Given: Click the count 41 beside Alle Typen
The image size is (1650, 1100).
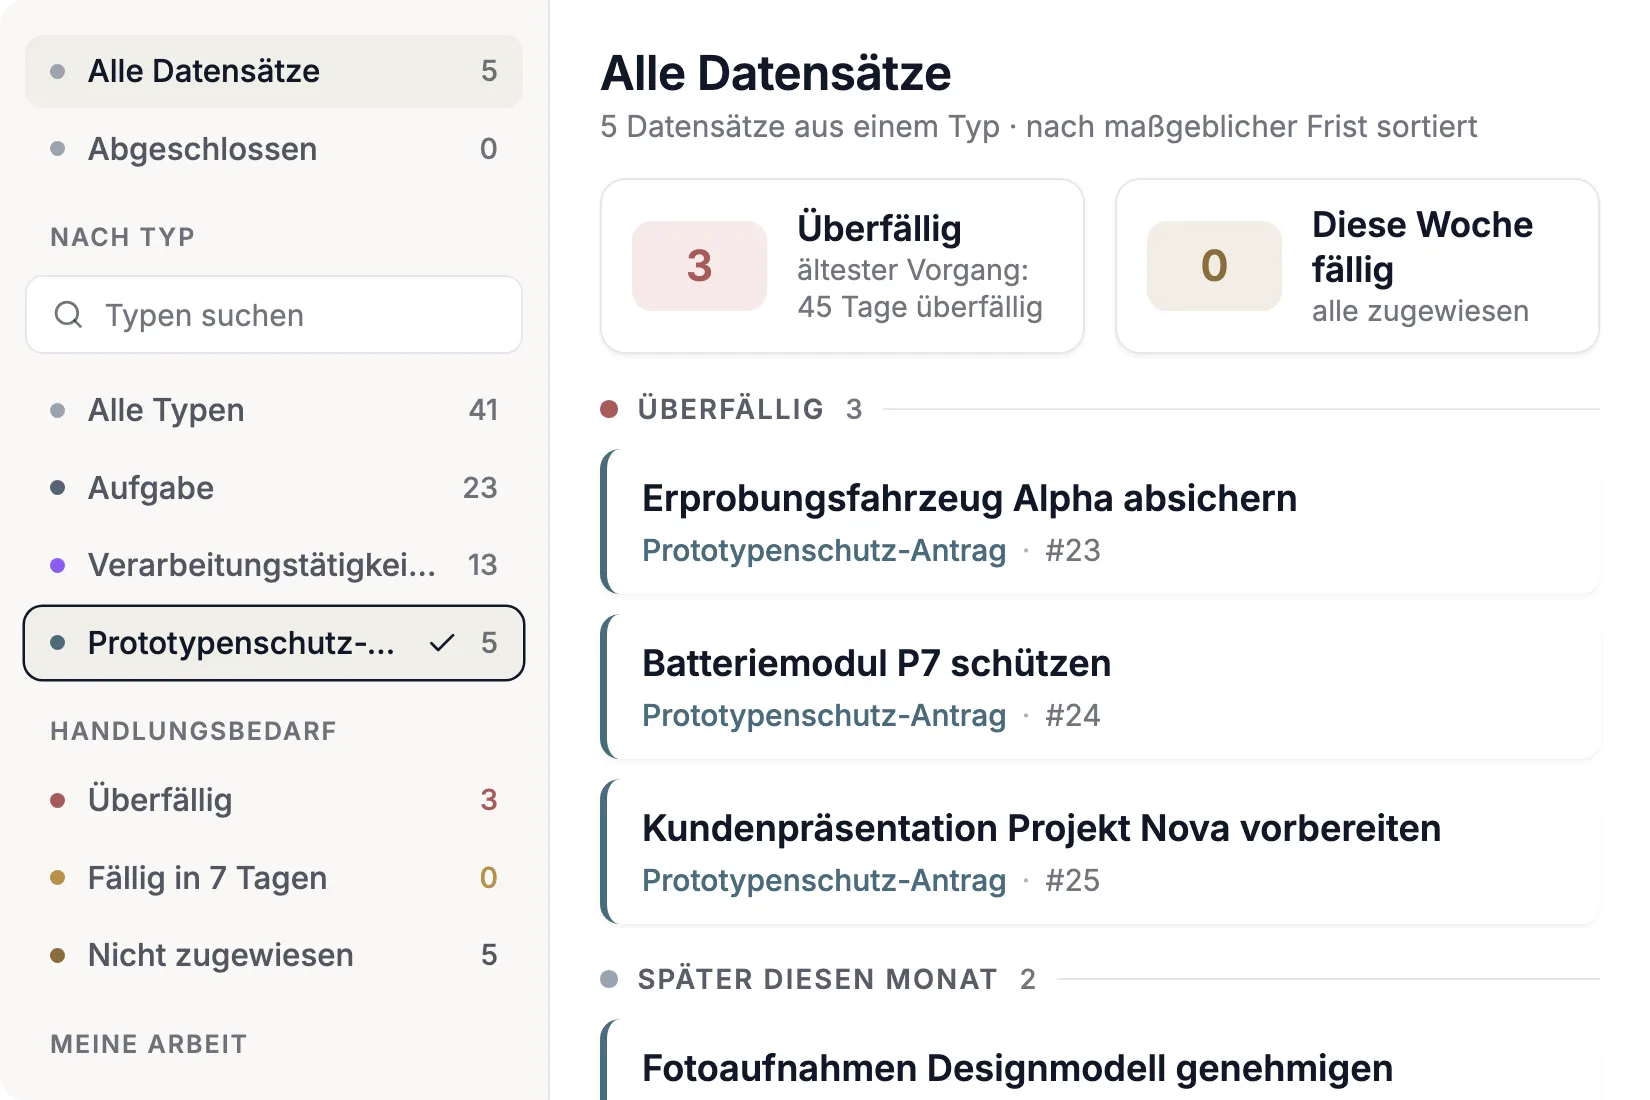Looking at the screenshot, I should [x=483, y=410].
